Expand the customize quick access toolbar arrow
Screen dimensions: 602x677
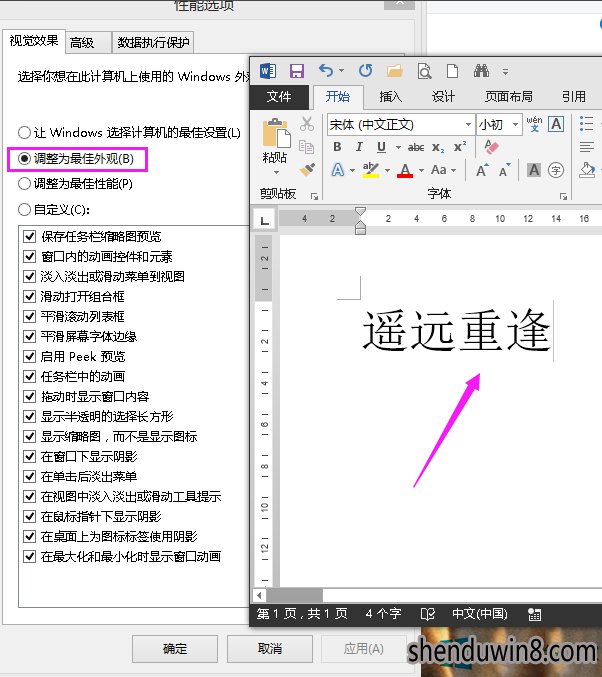point(505,71)
